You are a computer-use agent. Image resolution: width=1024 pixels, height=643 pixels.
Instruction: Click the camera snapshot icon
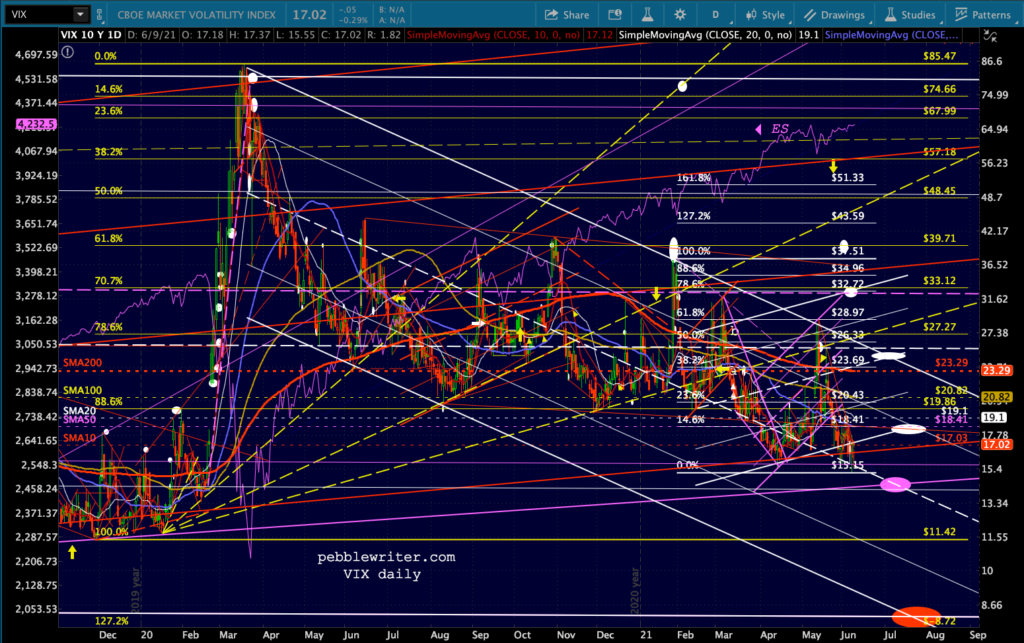coord(615,14)
